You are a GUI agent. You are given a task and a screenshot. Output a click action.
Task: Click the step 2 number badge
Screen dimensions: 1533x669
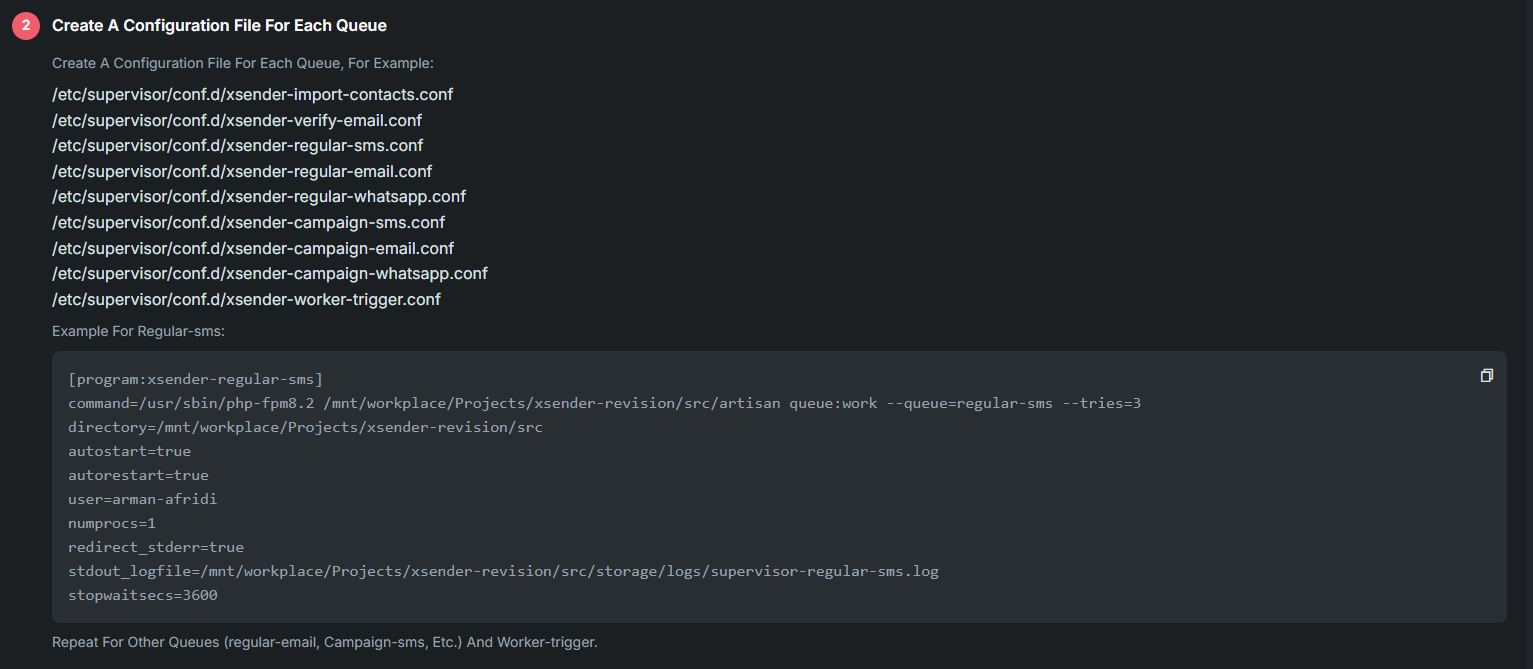(26, 26)
